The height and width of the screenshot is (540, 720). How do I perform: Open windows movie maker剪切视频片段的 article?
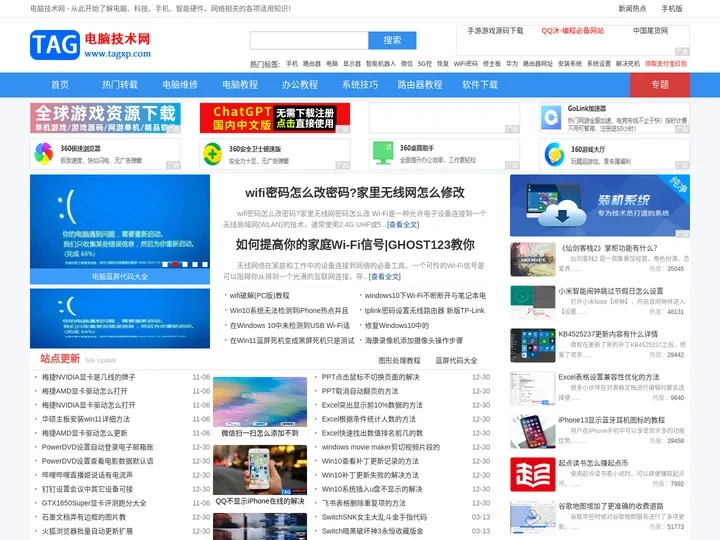pyautogui.click(x=381, y=447)
